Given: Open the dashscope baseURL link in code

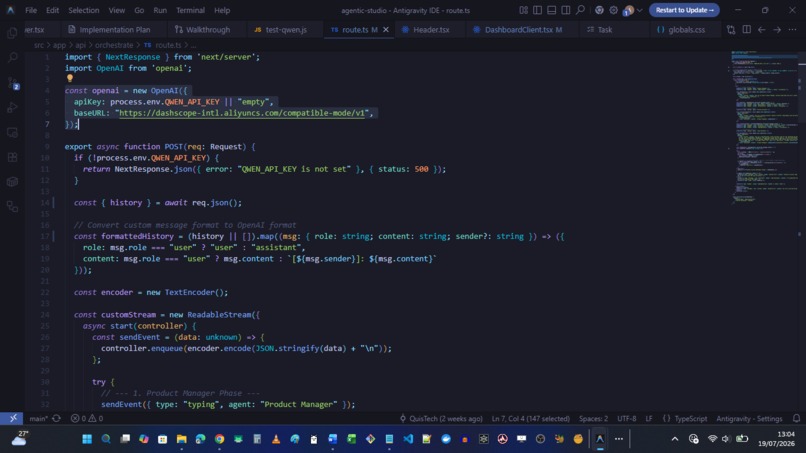Looking at the screenshot, I should click(242, 113).
